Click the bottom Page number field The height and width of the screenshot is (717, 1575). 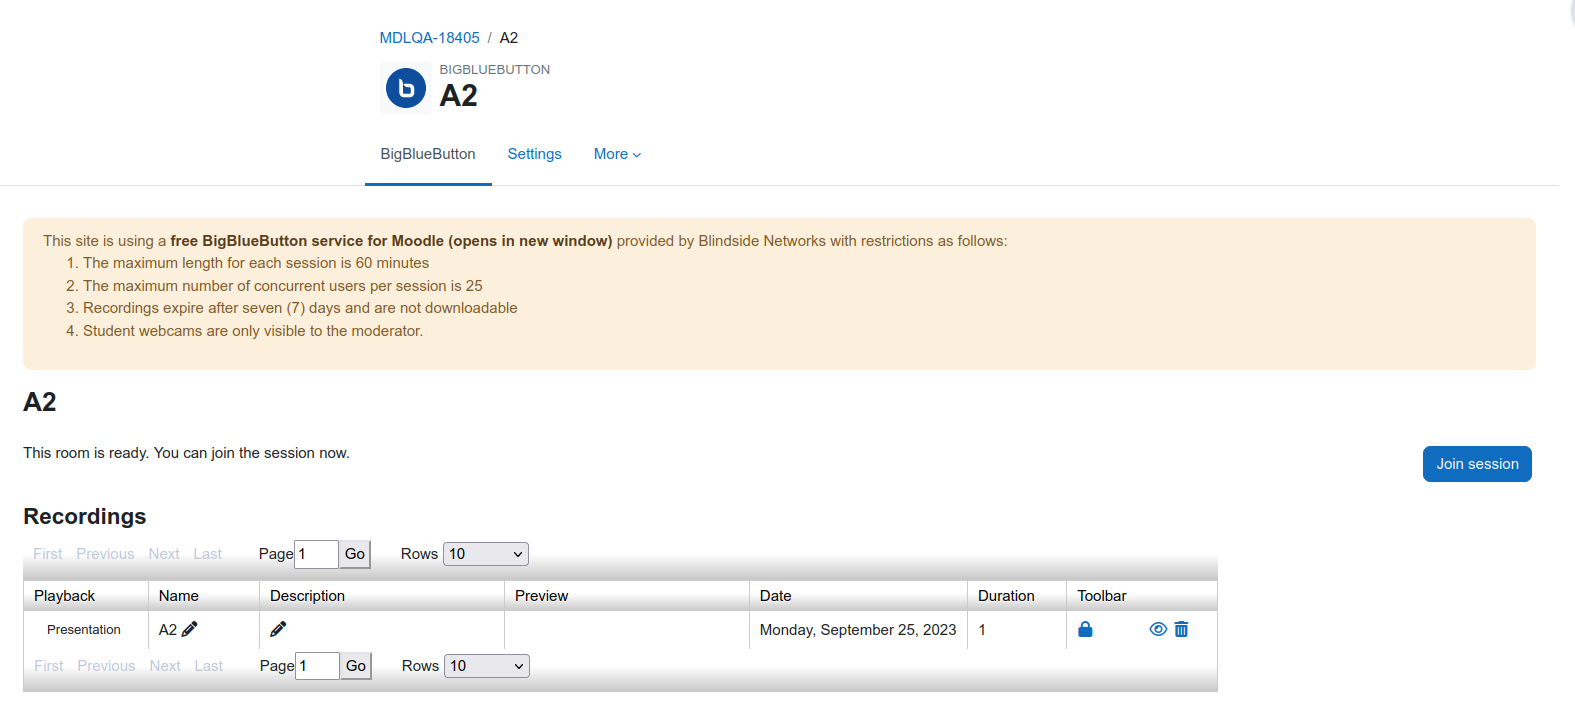317,666
